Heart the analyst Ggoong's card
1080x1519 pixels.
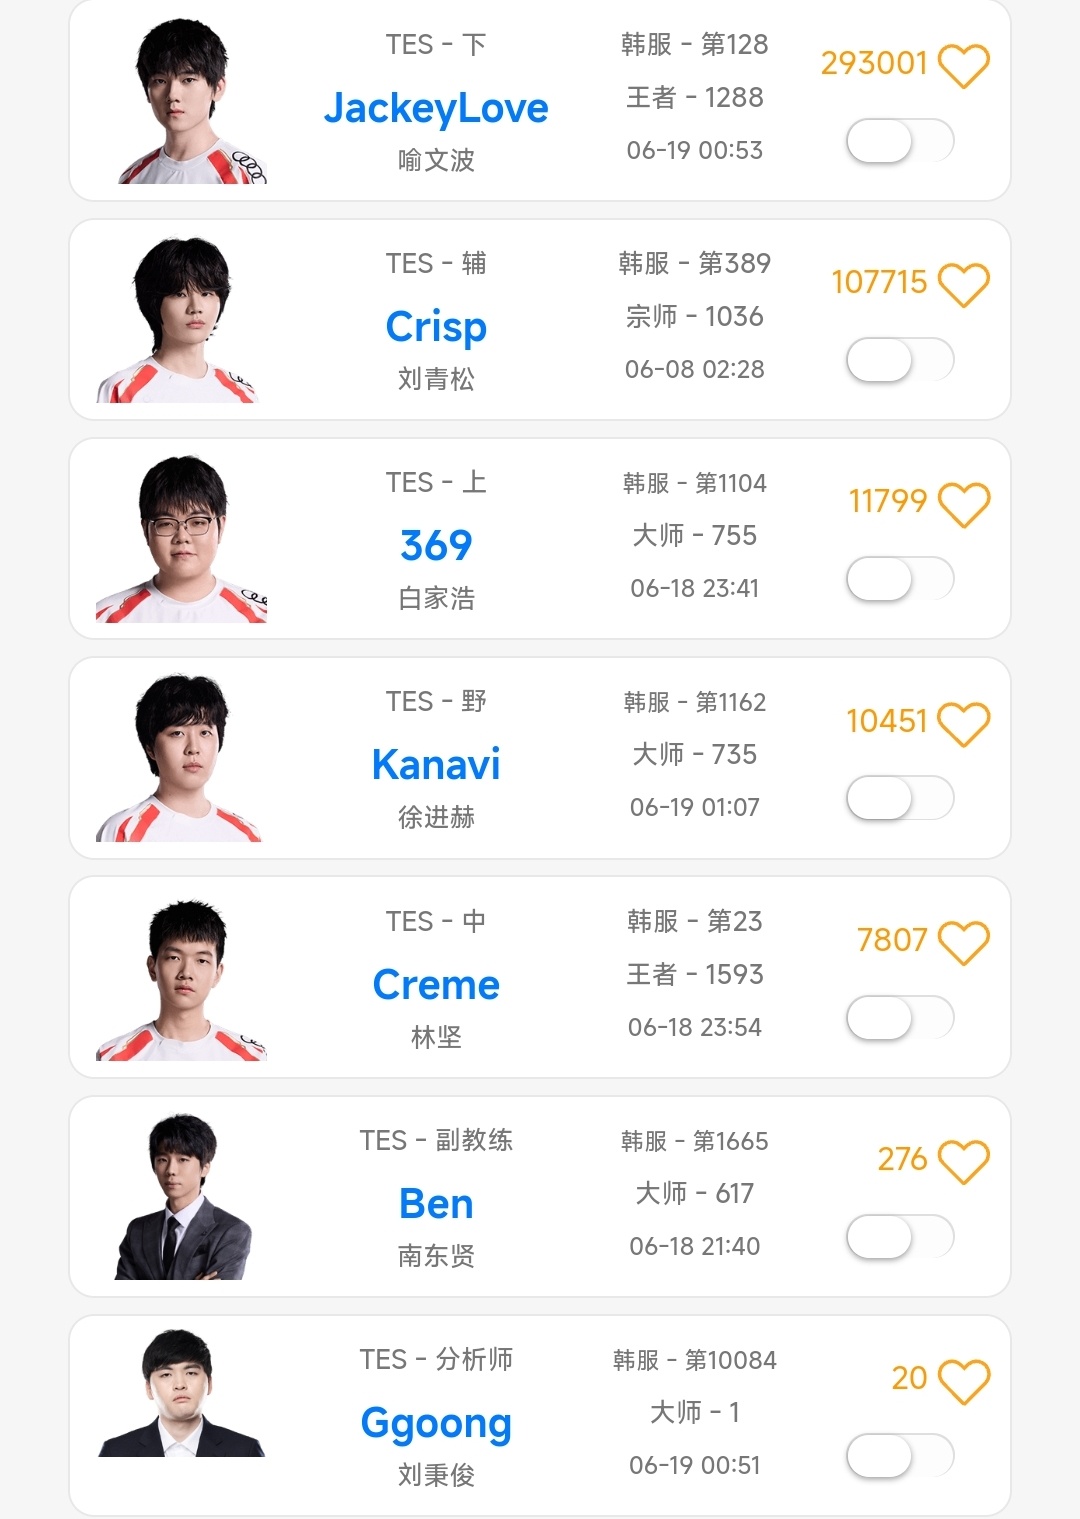(964, 1381)
